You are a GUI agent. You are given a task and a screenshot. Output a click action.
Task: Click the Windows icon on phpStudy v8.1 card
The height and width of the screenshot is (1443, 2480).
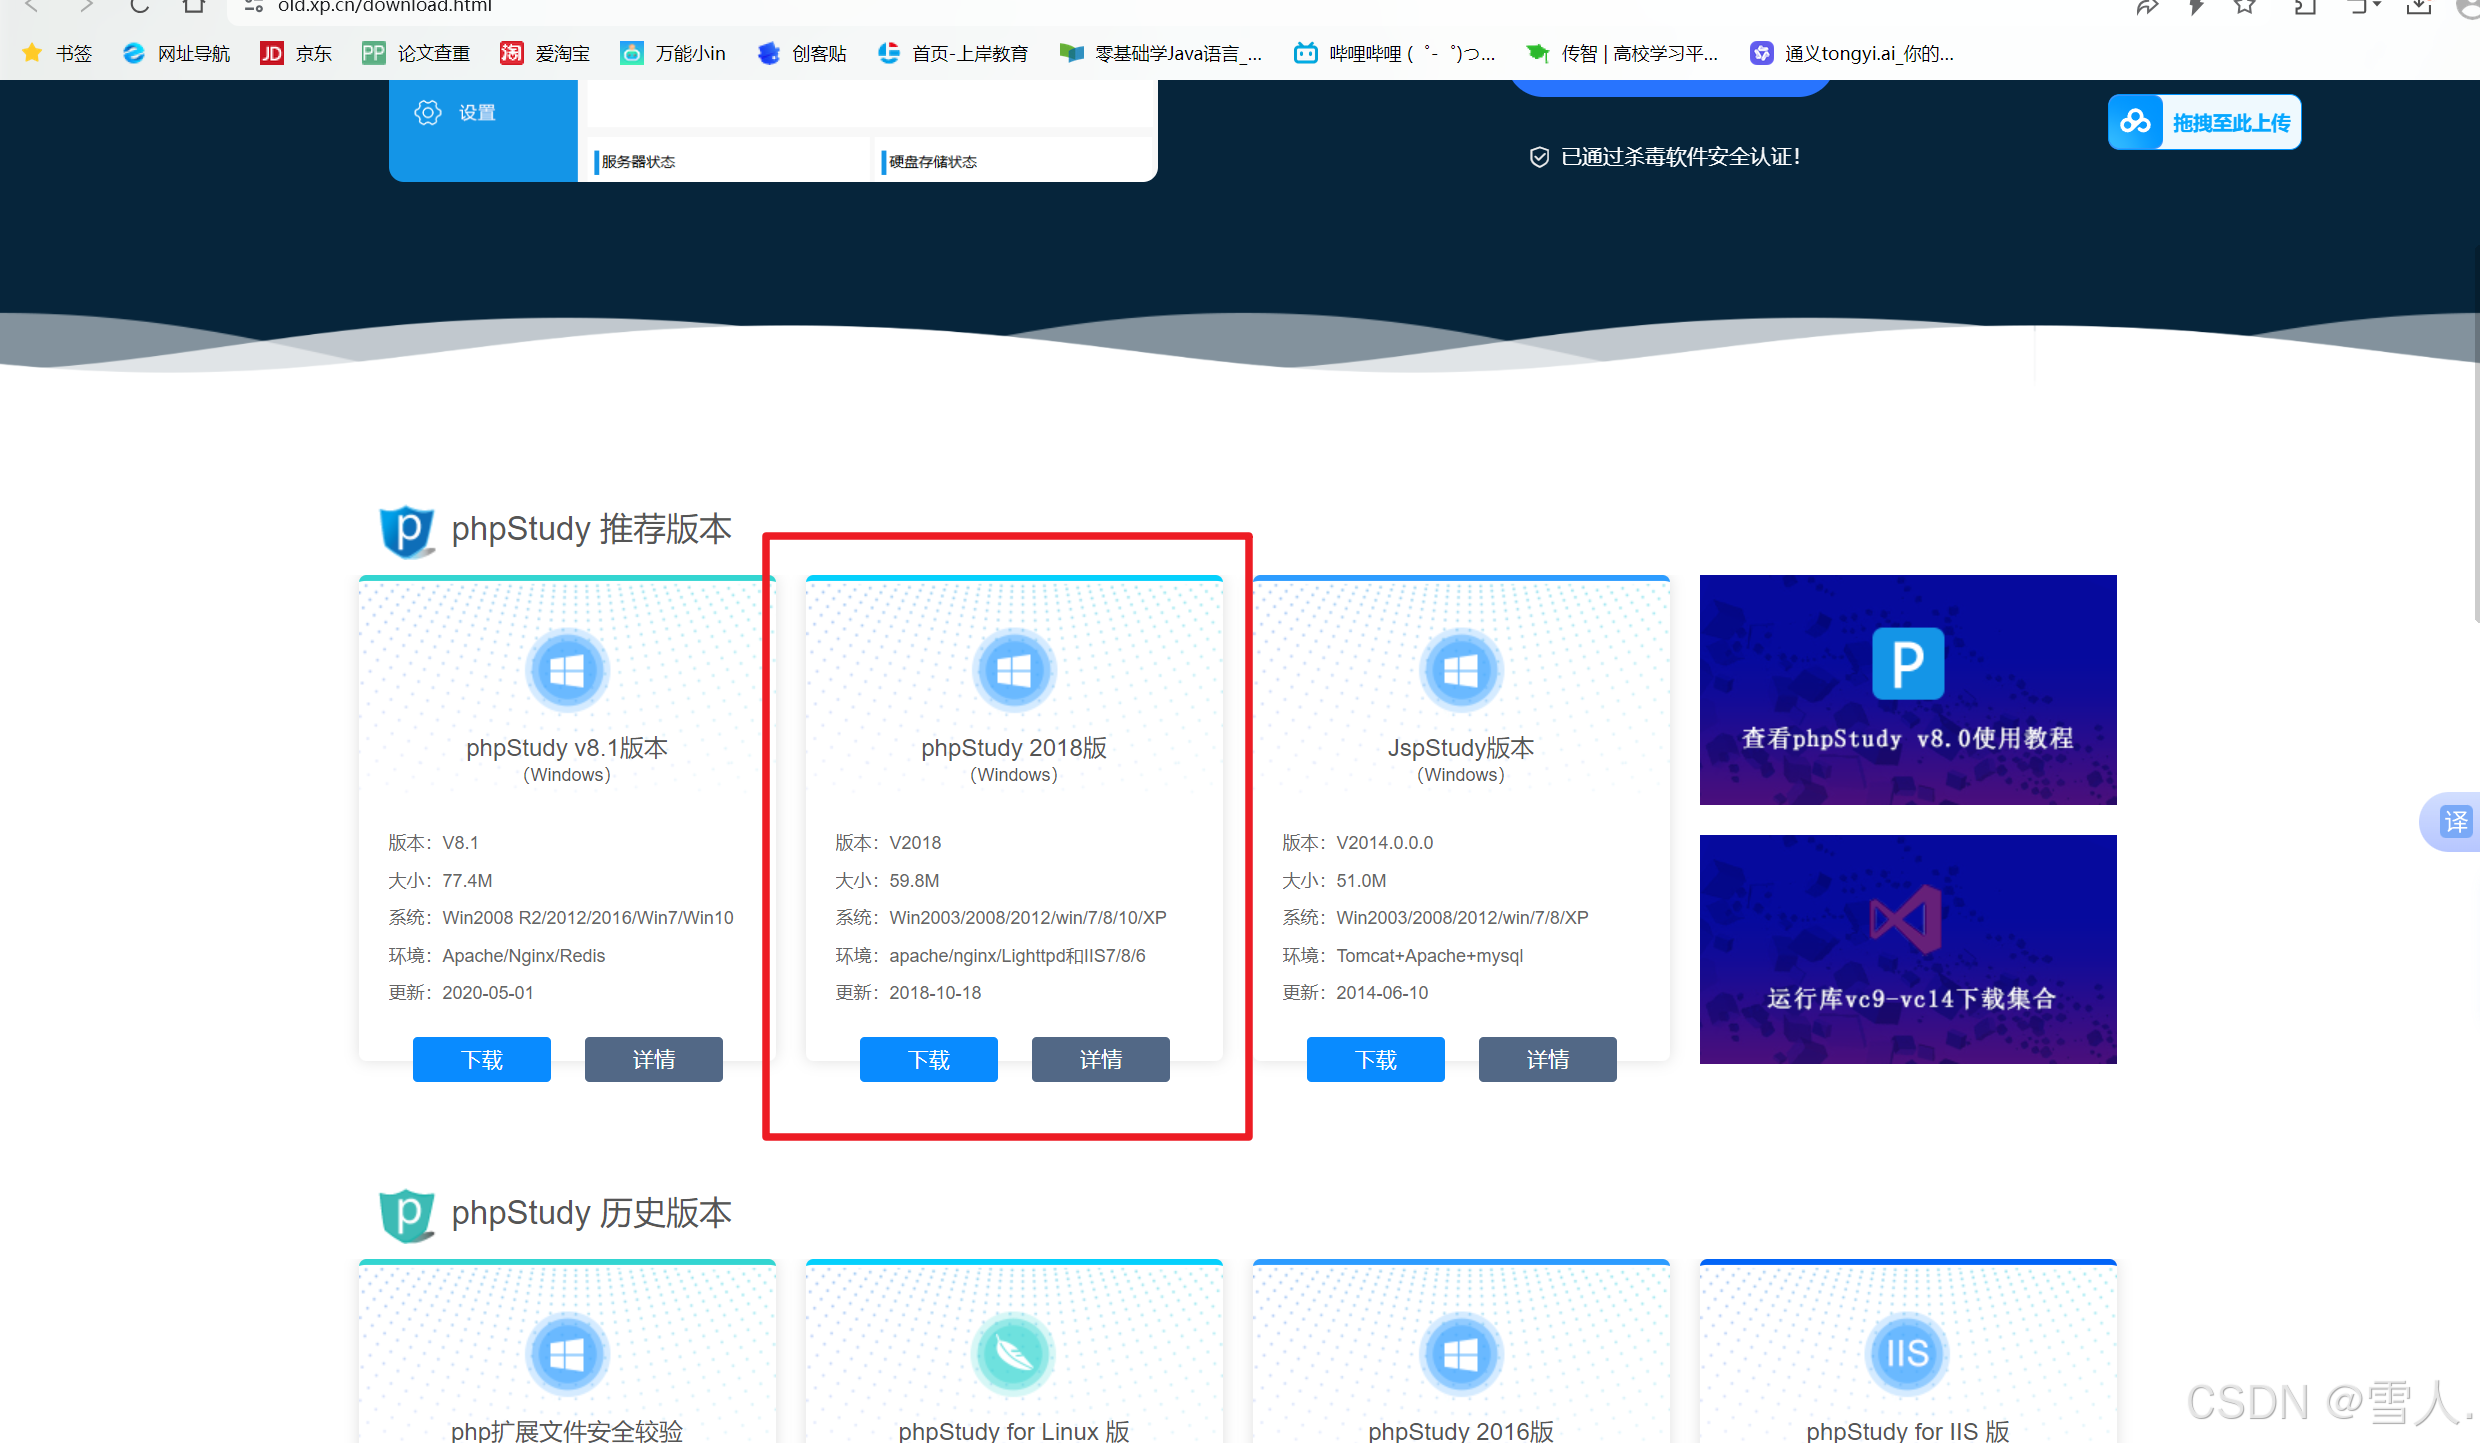tap(567, 671)
